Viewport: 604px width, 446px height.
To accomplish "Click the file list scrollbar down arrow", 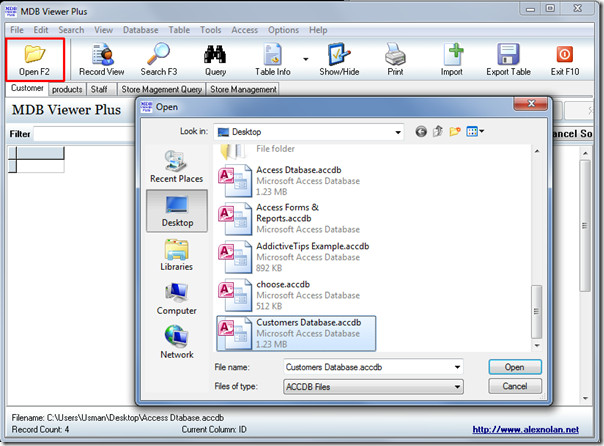I will (x=537, y=345).
